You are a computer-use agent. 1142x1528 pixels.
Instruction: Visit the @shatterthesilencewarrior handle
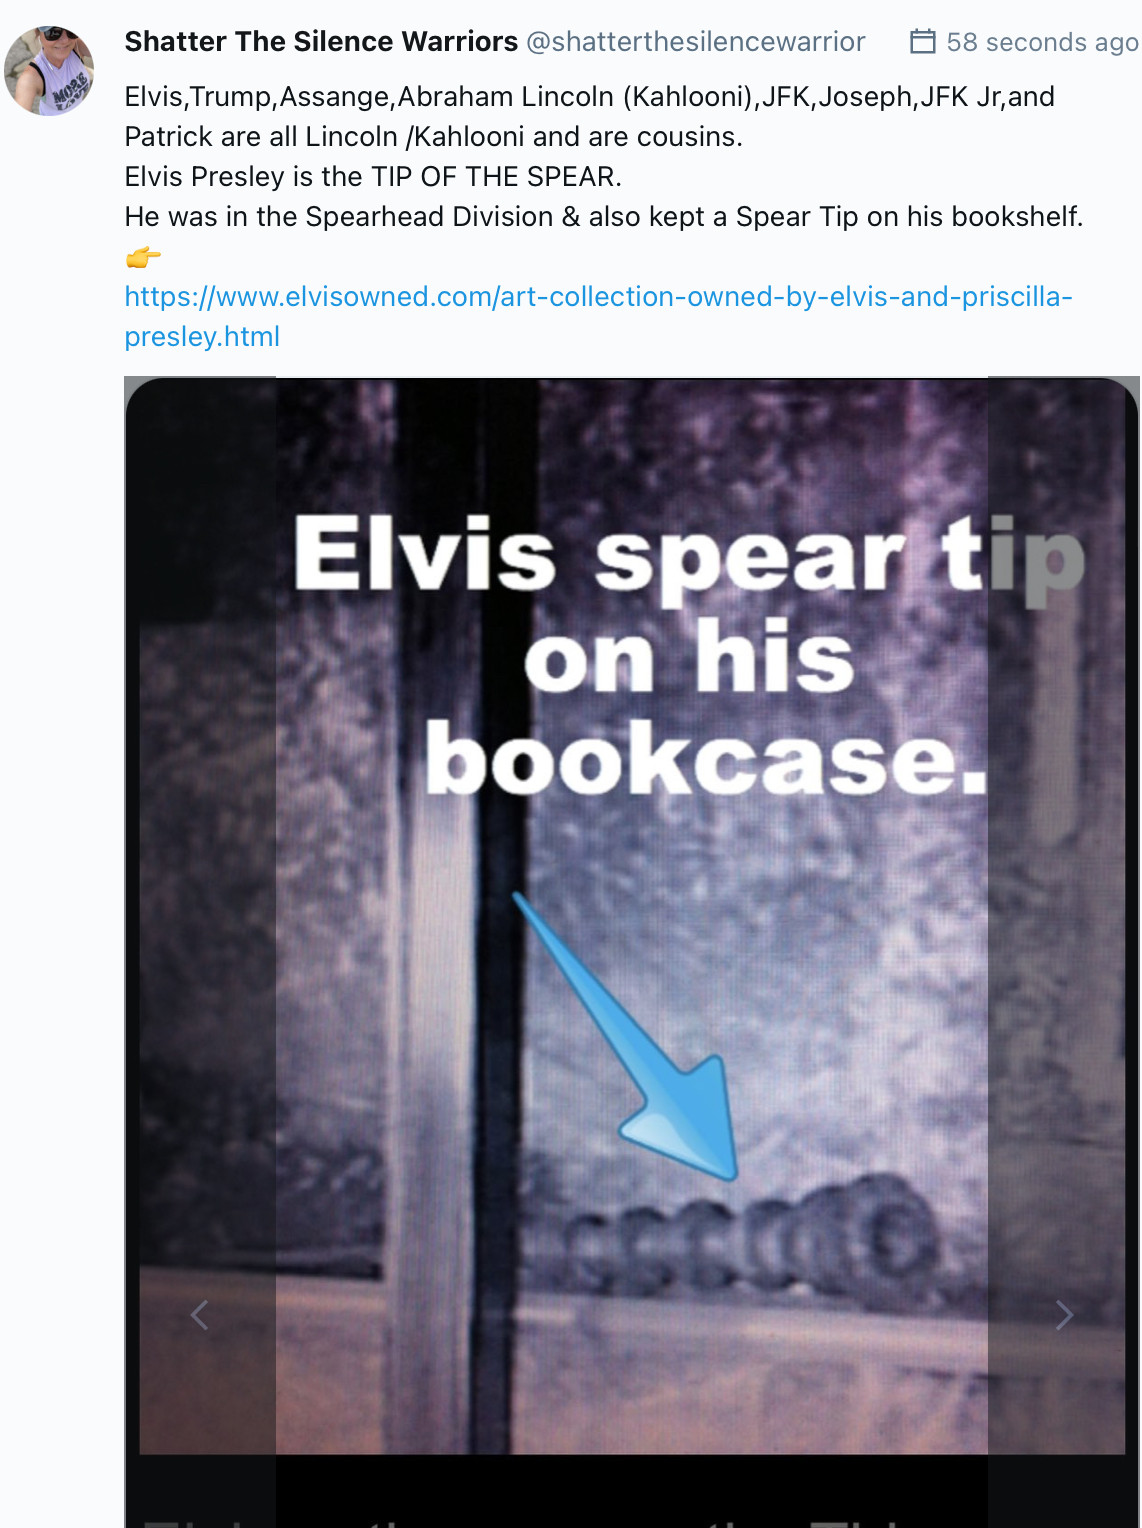696,41
